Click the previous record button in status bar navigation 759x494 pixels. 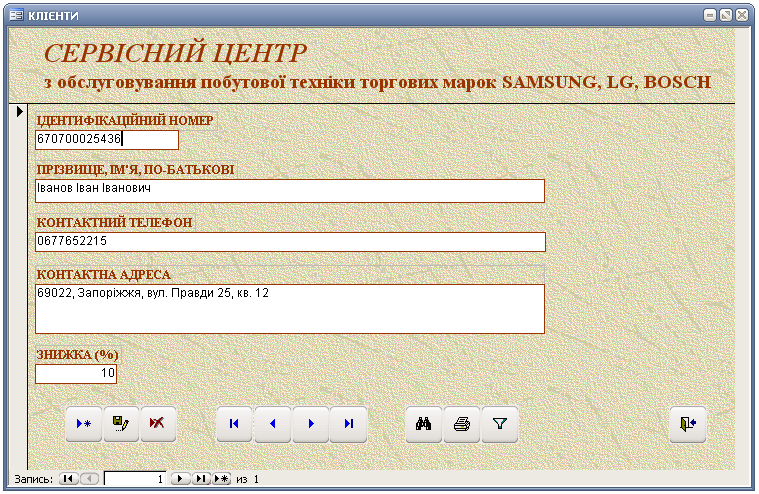(x=90, y=479)
